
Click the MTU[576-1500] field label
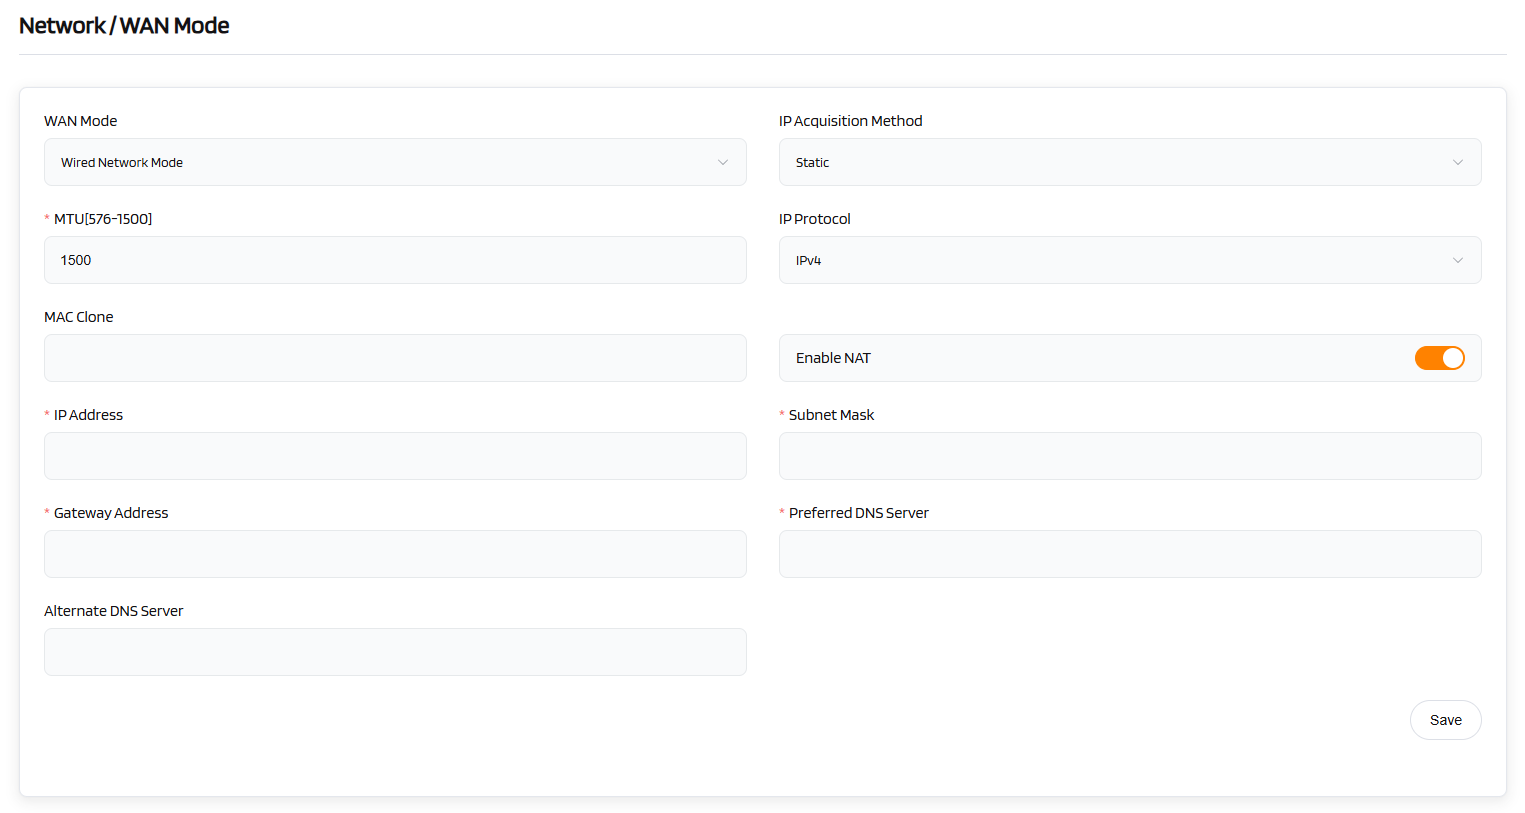point(103,219)
